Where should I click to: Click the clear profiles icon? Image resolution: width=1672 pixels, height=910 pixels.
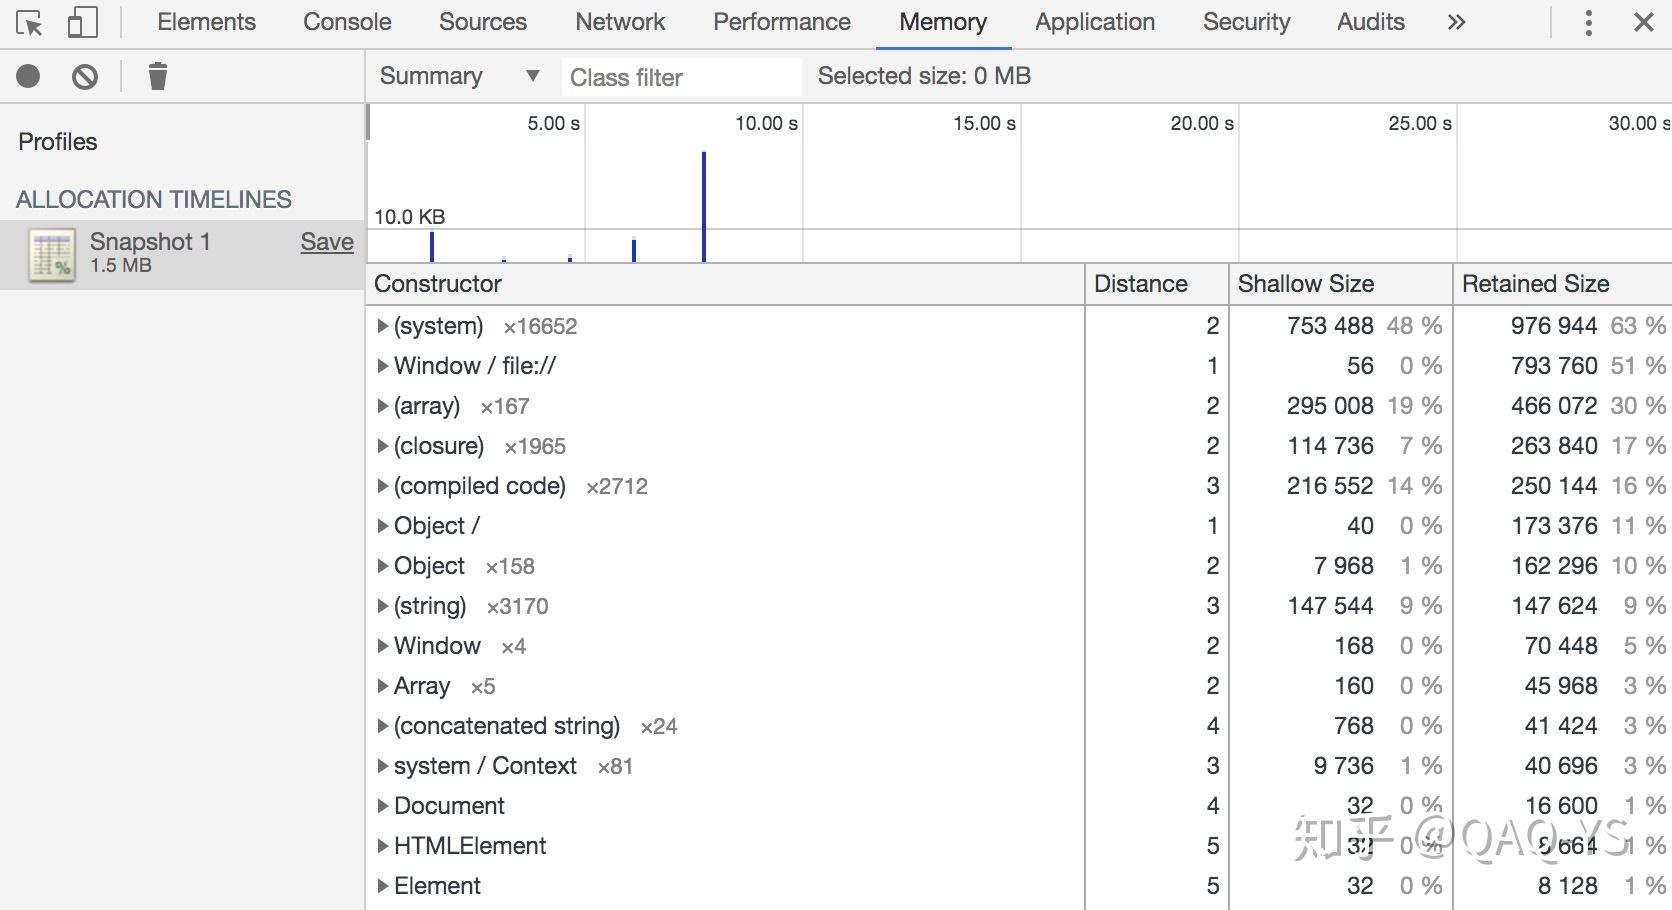tap(84, 76)
